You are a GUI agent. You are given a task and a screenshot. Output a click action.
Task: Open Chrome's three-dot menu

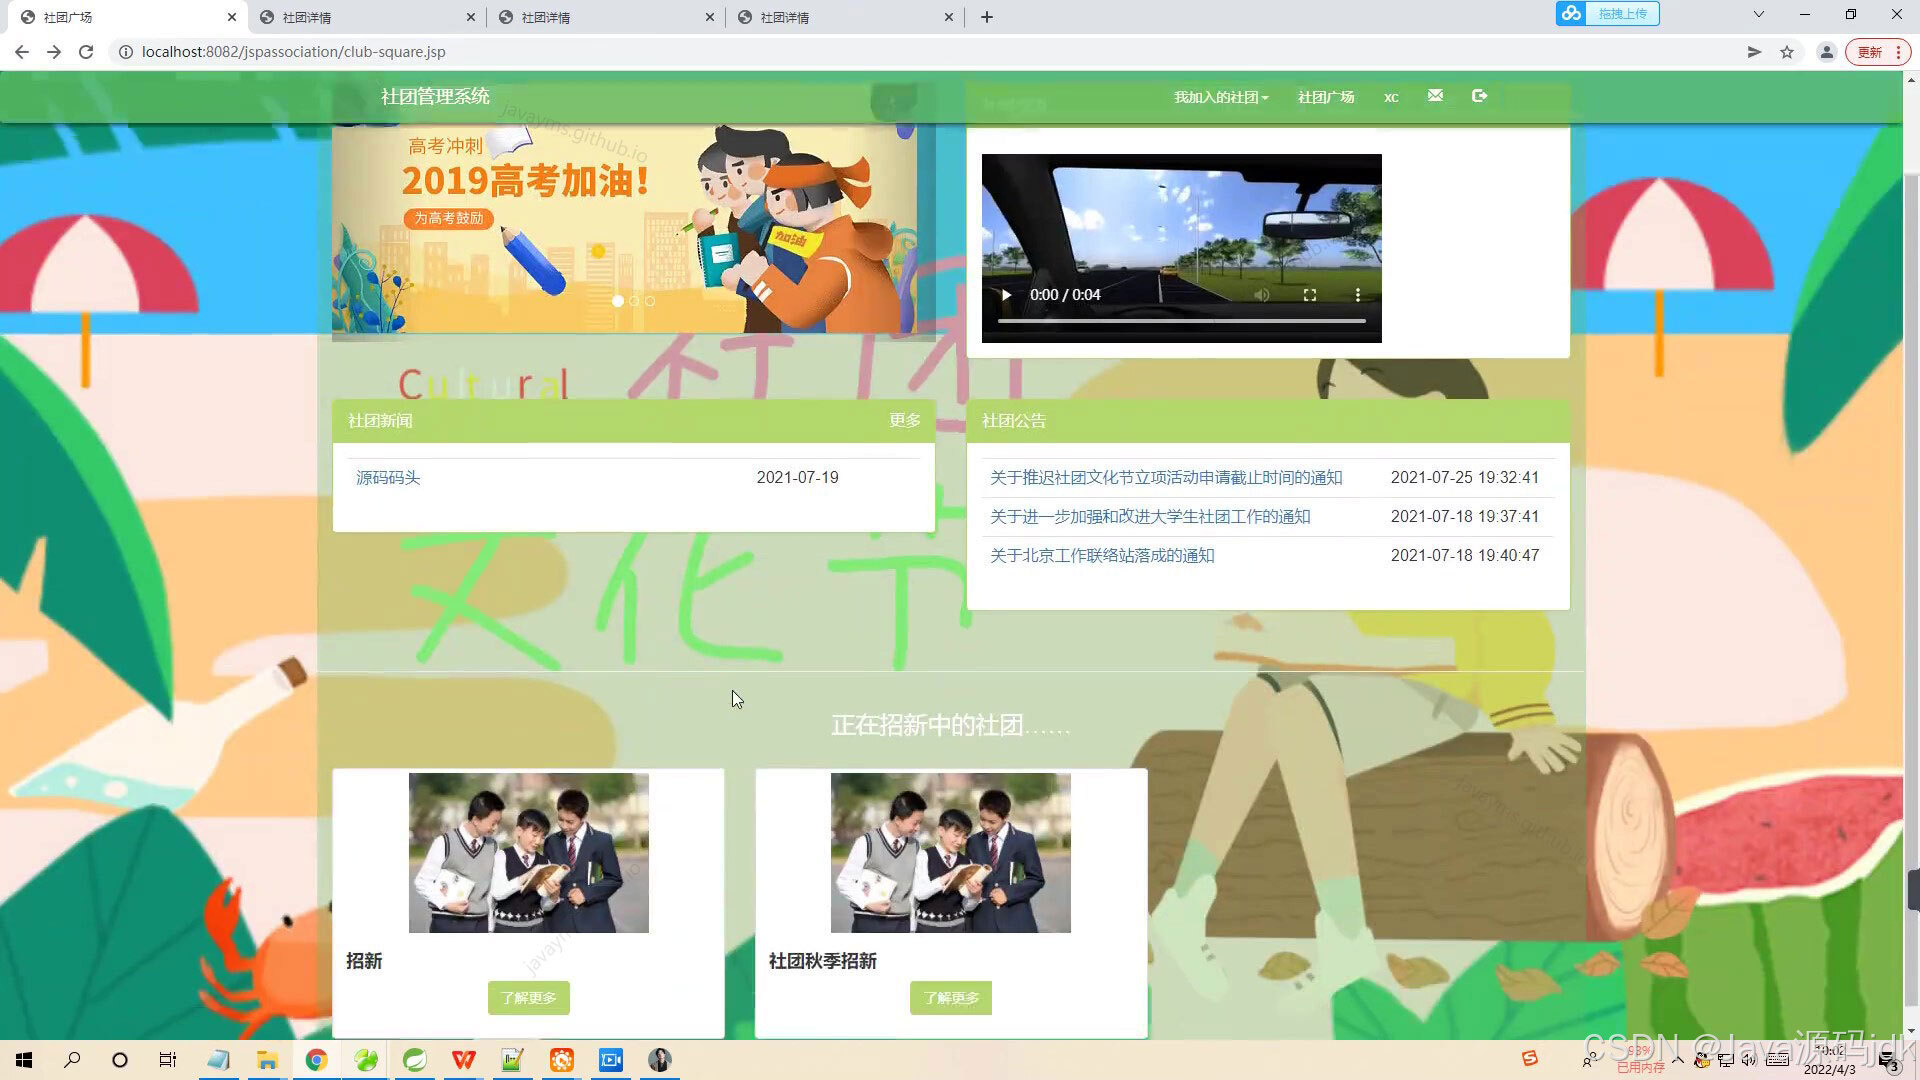coord(1896,51)
